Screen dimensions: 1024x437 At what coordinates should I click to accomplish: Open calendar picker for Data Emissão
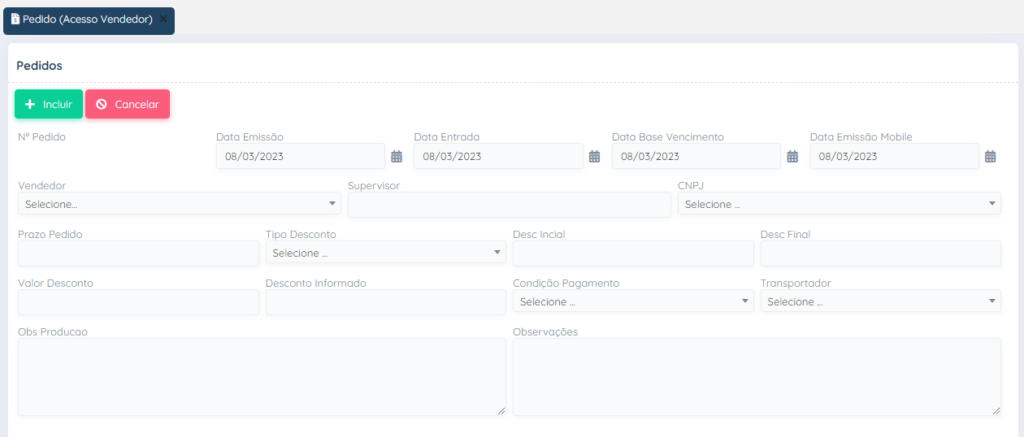point(396,156)
